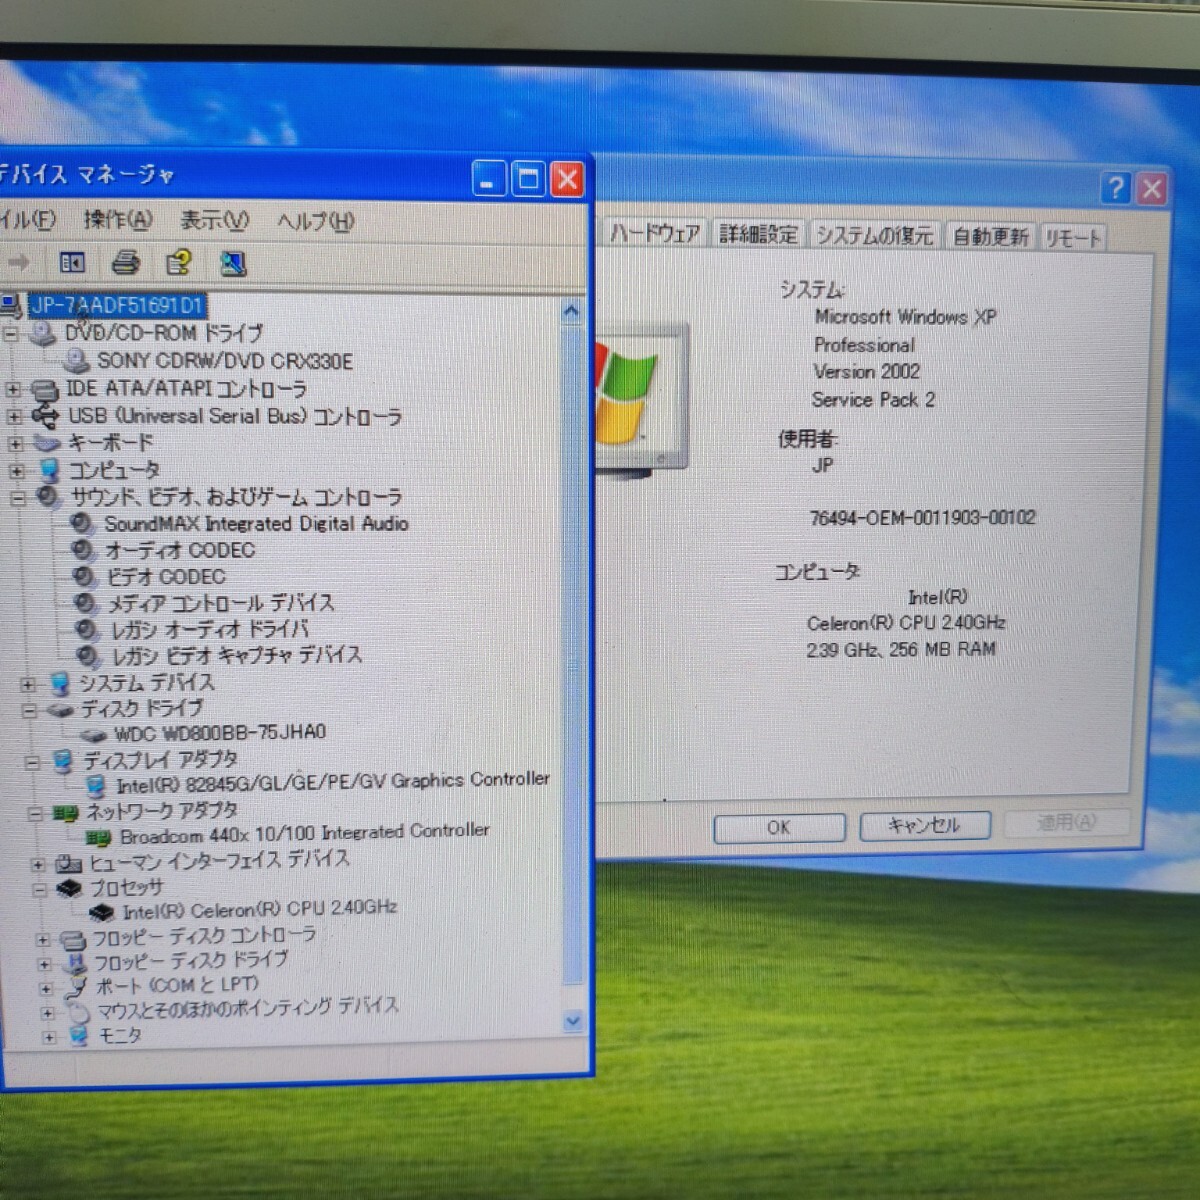Viewport: 1200px width, 1200px height.
Task: Switch to the 自動更新 tab
Action: click(x=989, y=237)
